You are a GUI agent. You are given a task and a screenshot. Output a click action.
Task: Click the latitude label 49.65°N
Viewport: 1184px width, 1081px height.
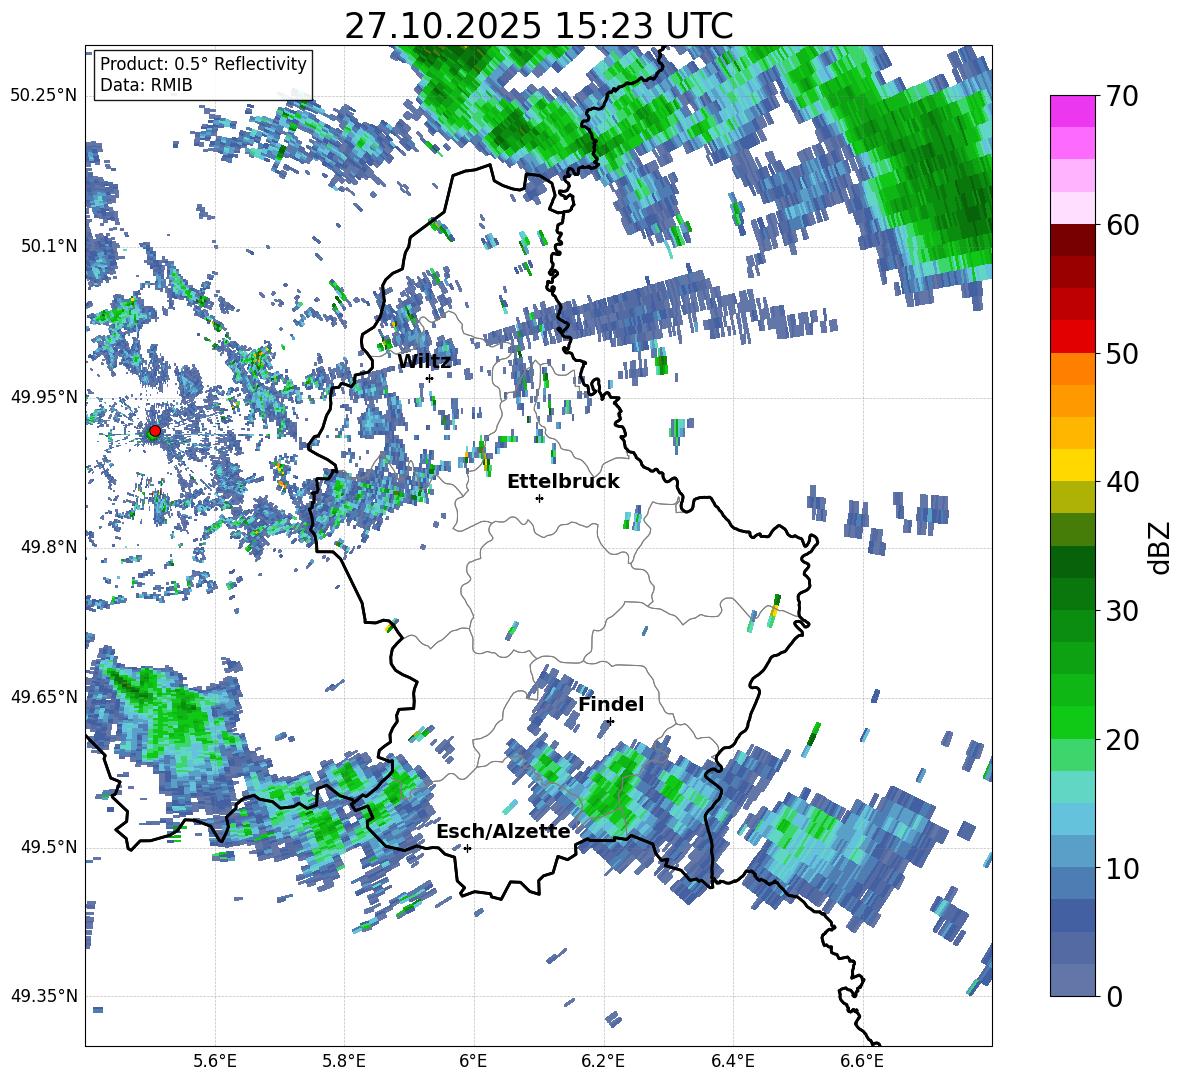click(x=44, y=696)
